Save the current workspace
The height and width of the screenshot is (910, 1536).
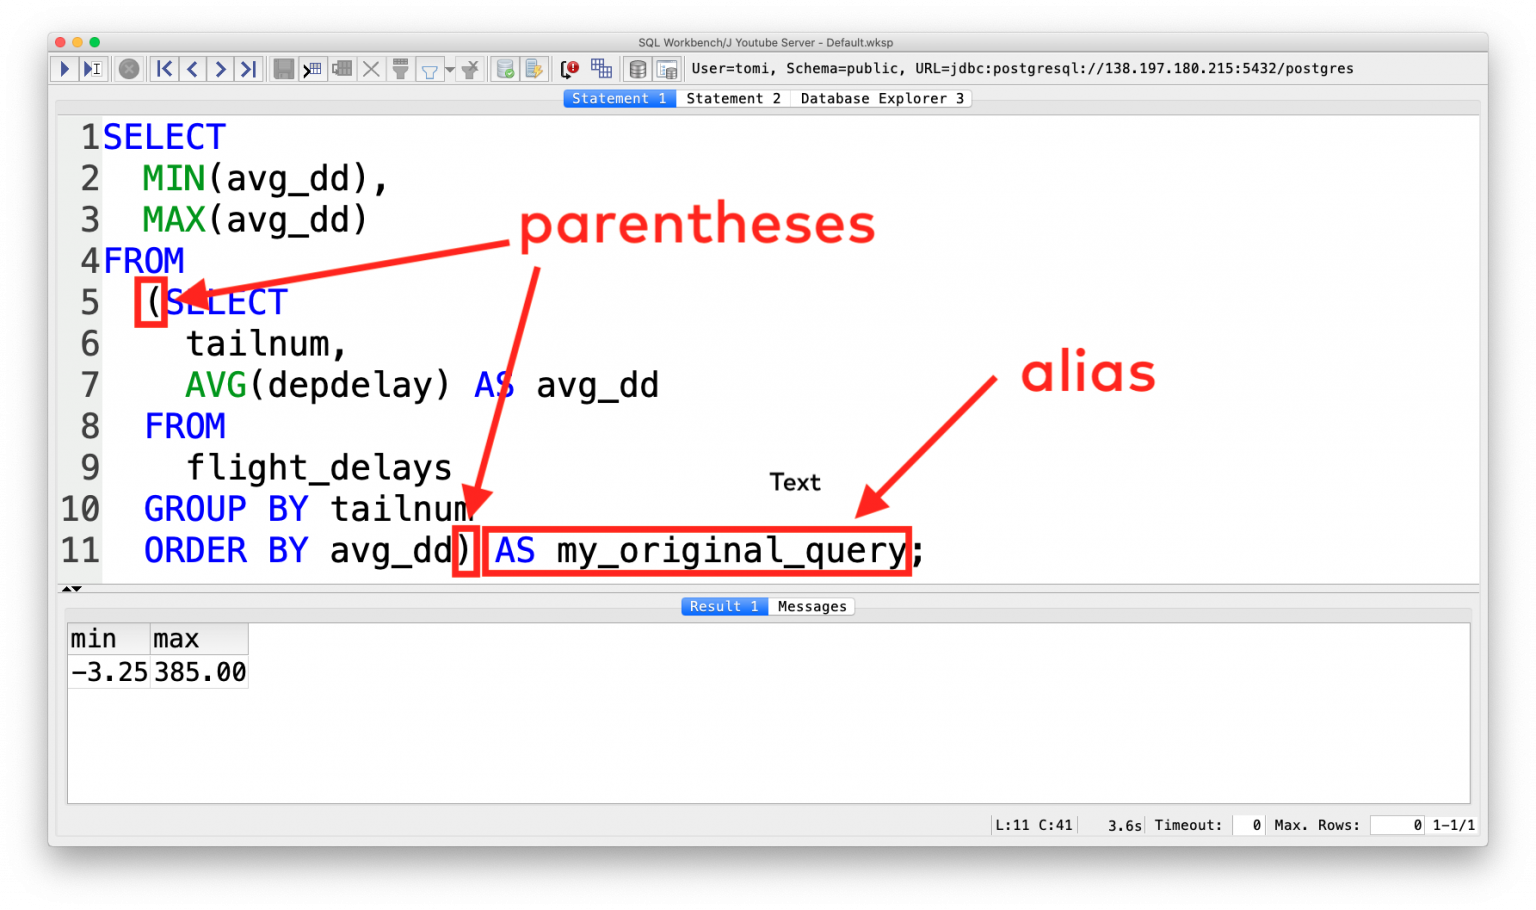[284, 68]
